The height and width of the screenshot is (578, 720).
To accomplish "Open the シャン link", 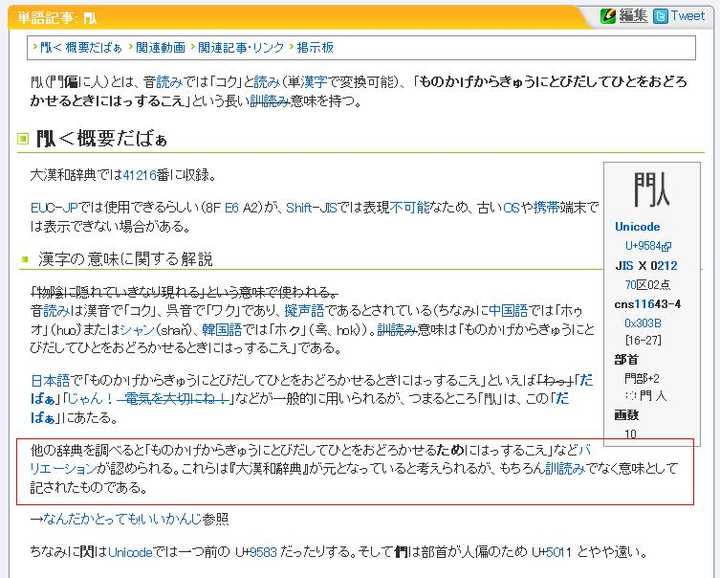I will pyautogui.click(x=138, y=330).
